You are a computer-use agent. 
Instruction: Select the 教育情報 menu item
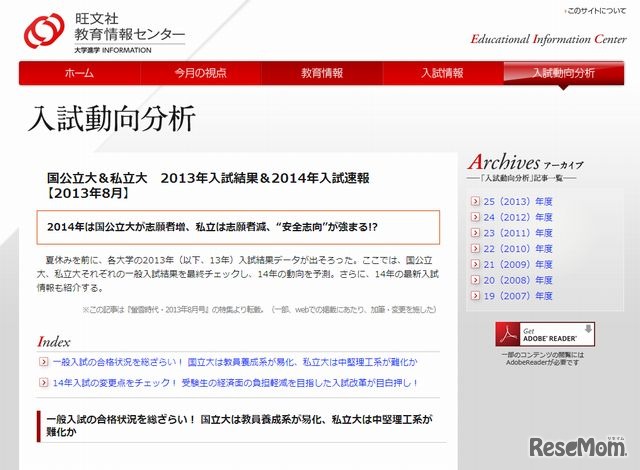[x=322, y=73]
